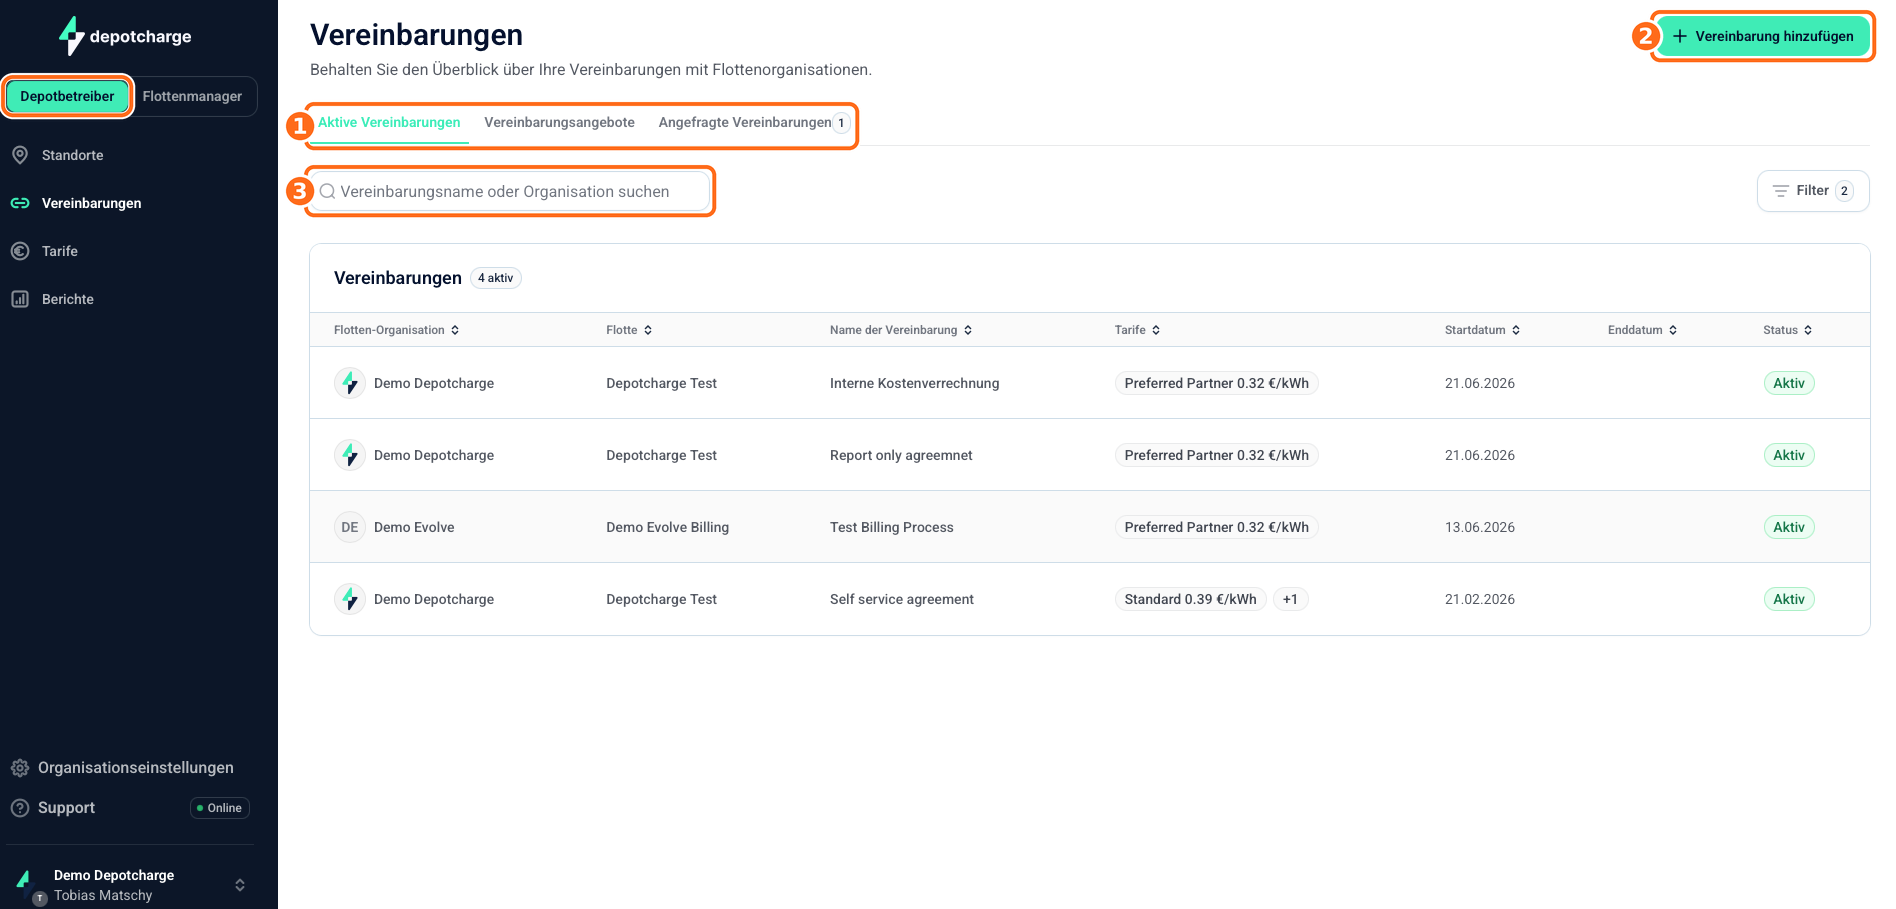Image resolution: width=1896 pixels, height=909 pixels.
Task: Sort by Status column
Action: (x=1788, y=330)
